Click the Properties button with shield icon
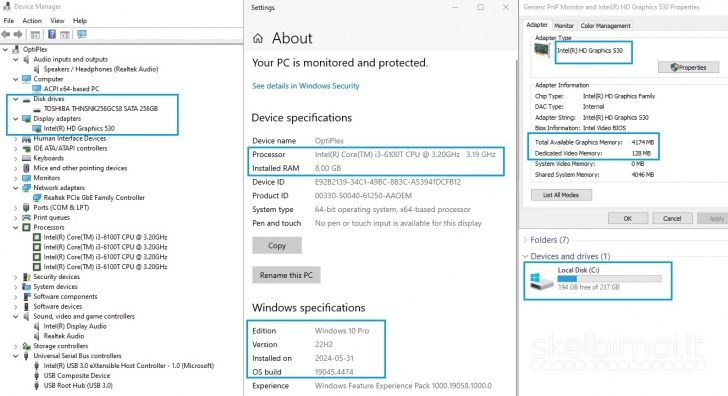 click(x=689, y=67)
